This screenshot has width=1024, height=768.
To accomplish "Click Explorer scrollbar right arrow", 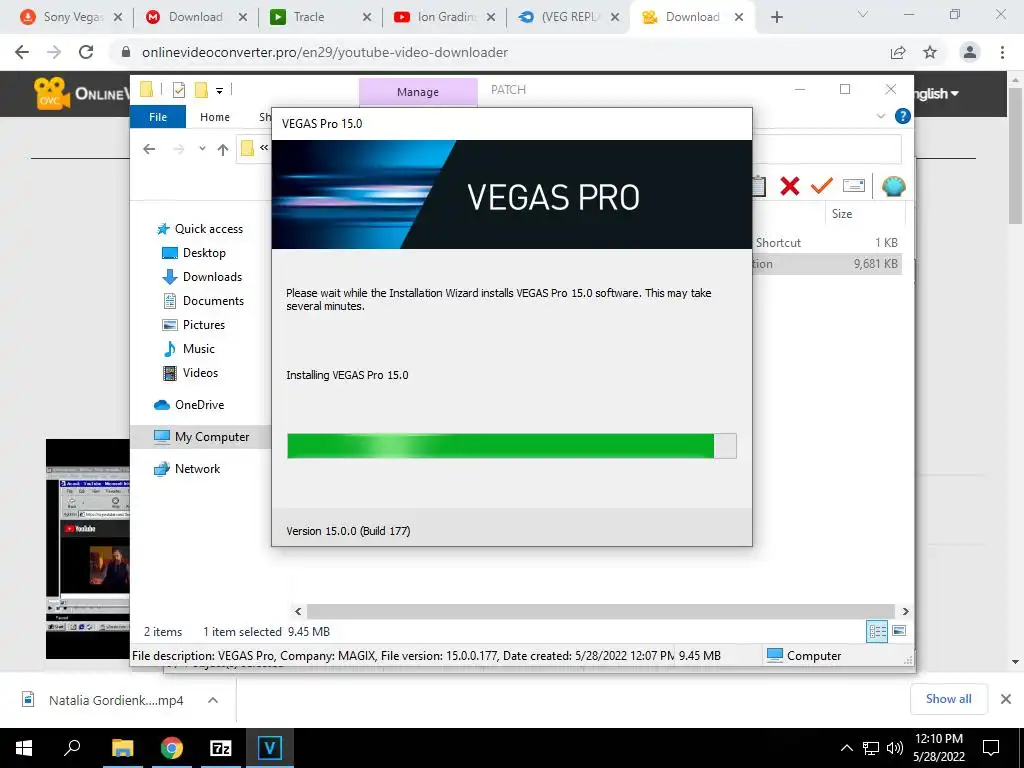I will [905, 611].
